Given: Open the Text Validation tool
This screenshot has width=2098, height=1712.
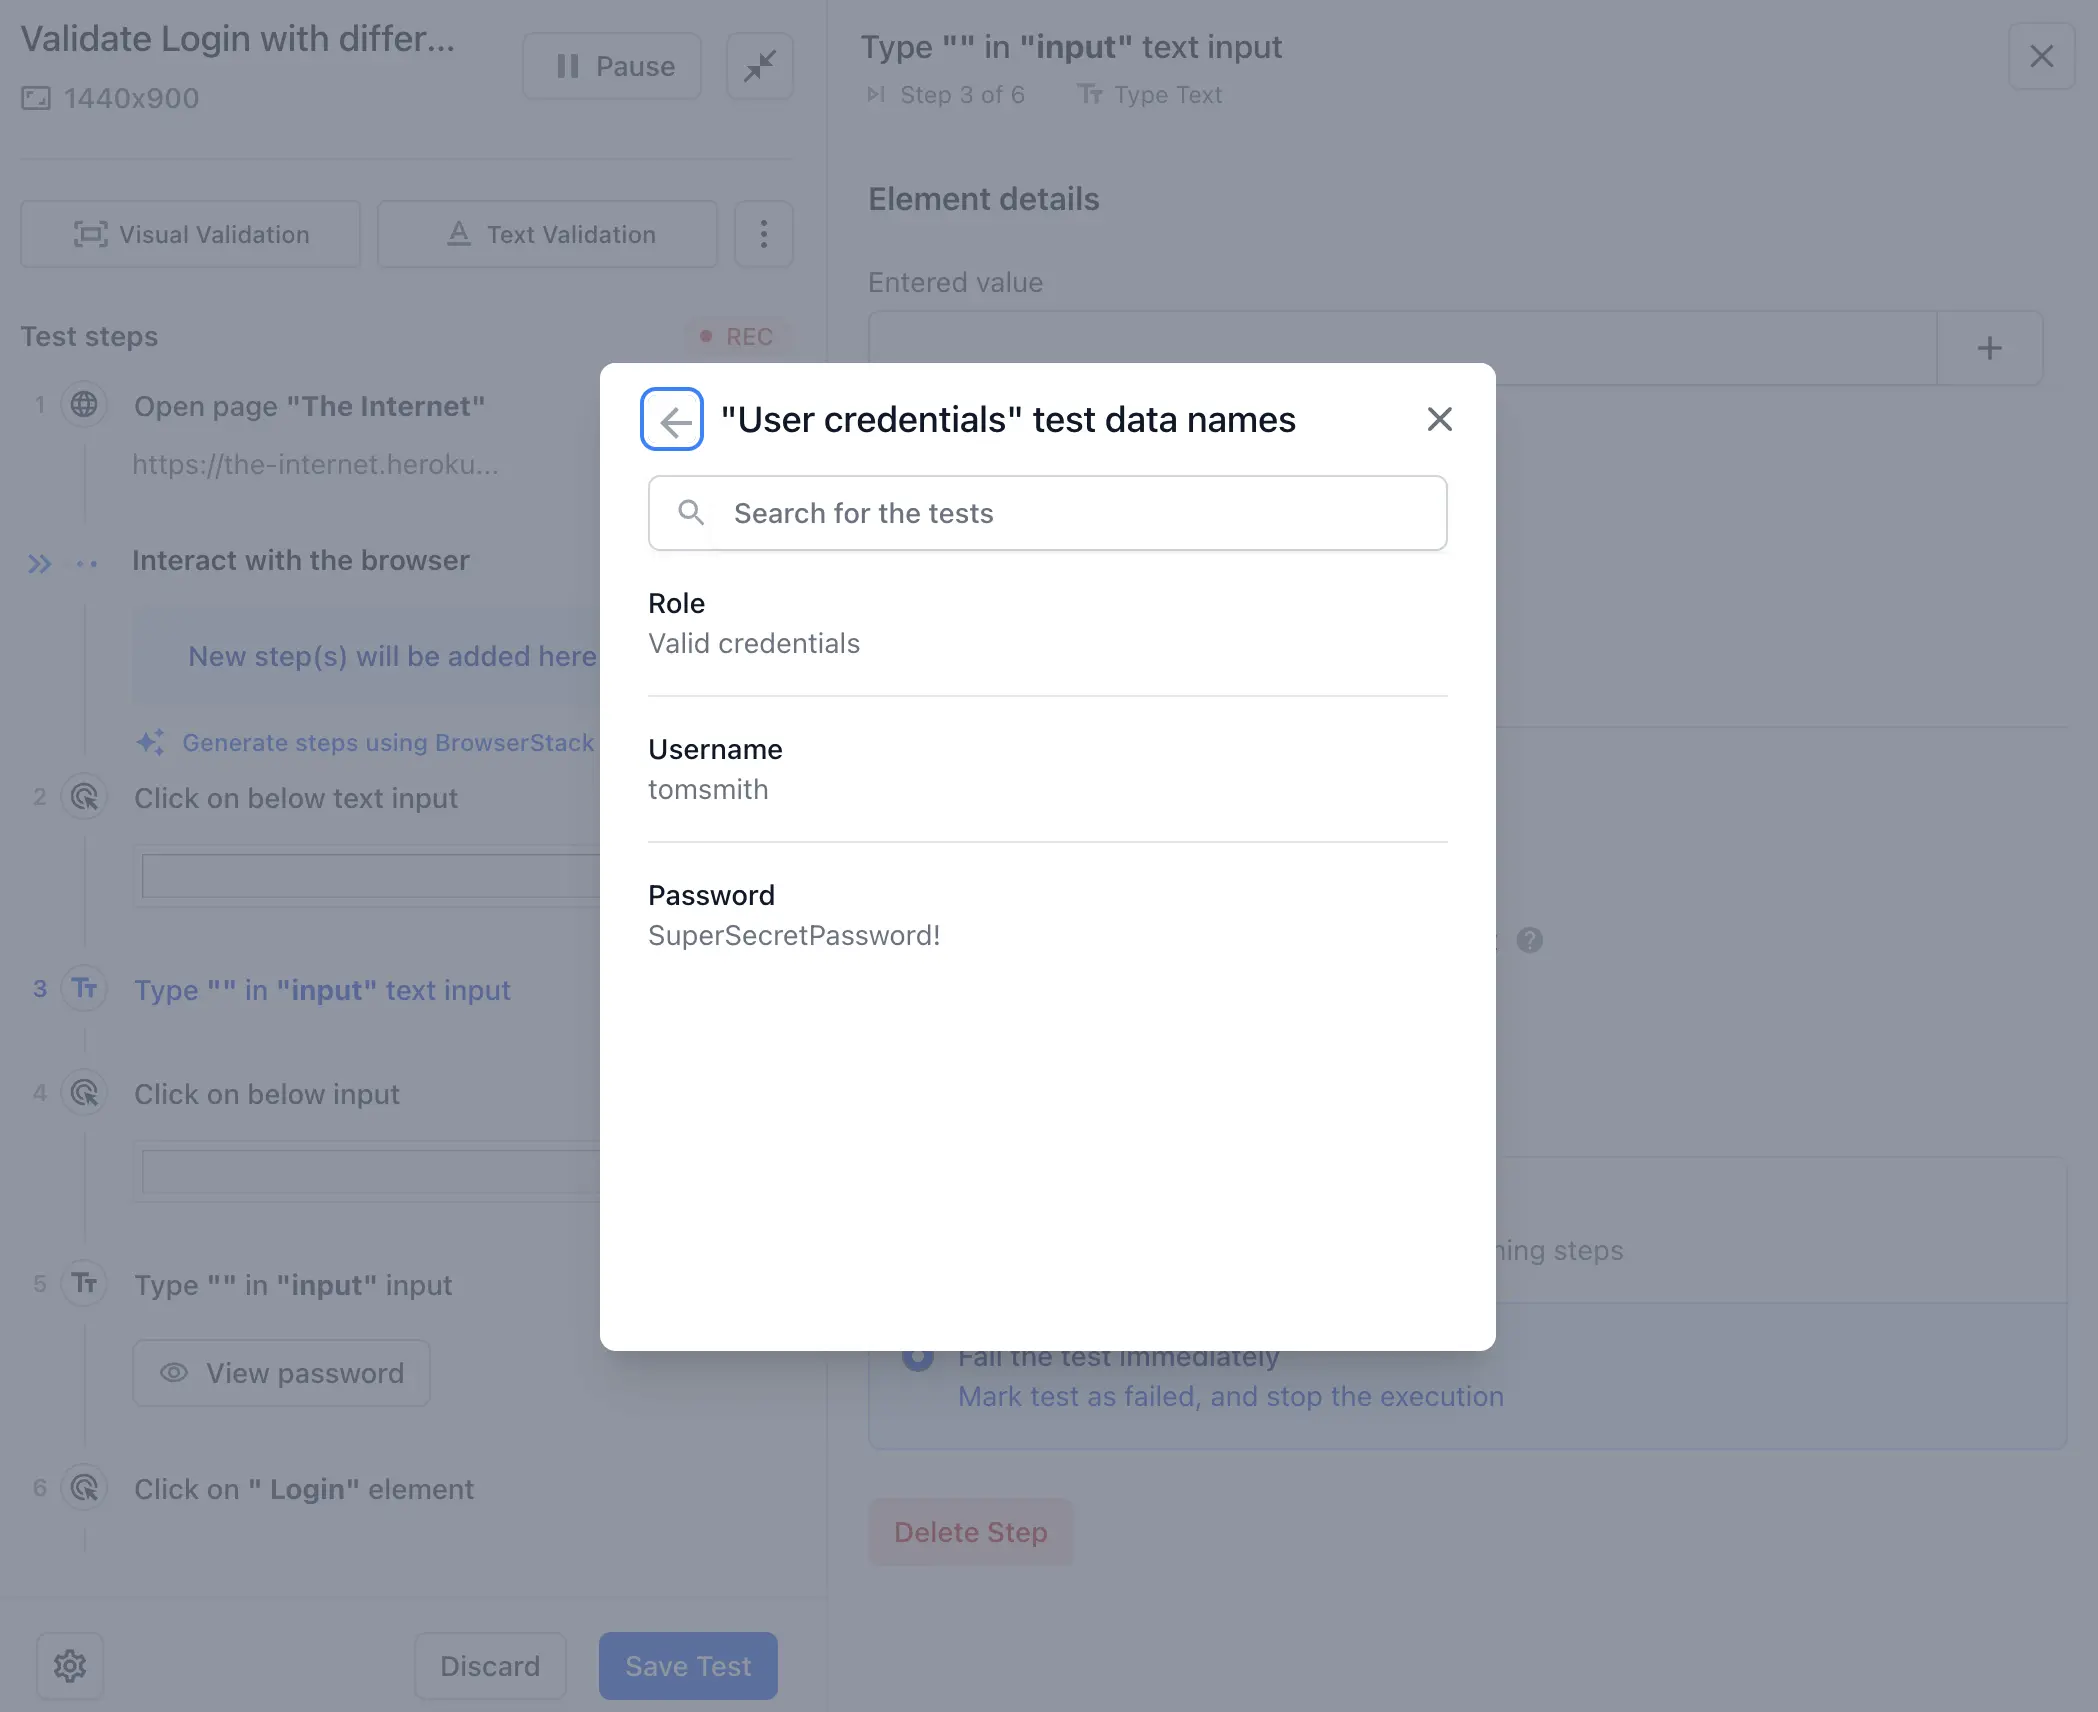Looking at the screenshot, I should pyautogui.click(x=548, y=235).
